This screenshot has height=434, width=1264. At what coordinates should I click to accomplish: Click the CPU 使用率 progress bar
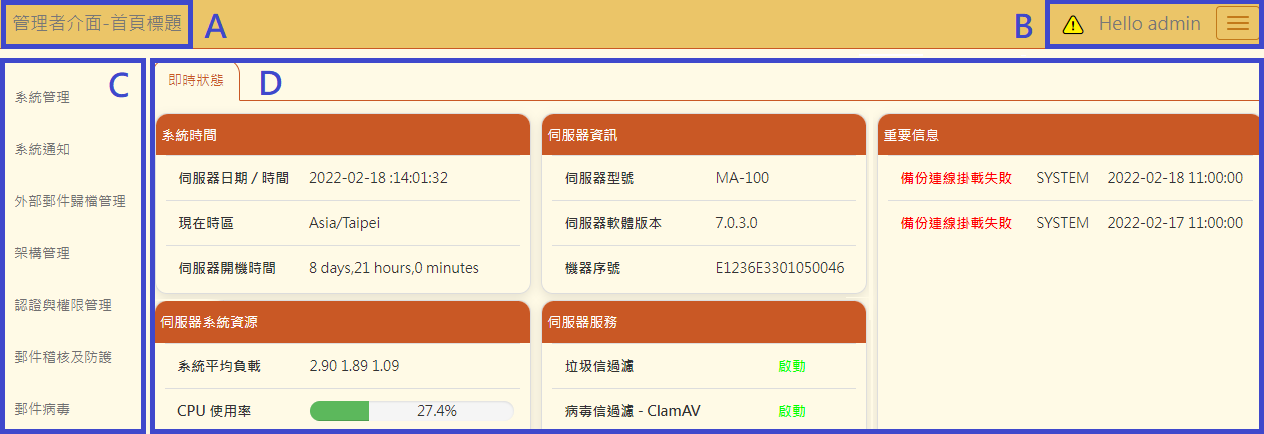tap(411, 411)
